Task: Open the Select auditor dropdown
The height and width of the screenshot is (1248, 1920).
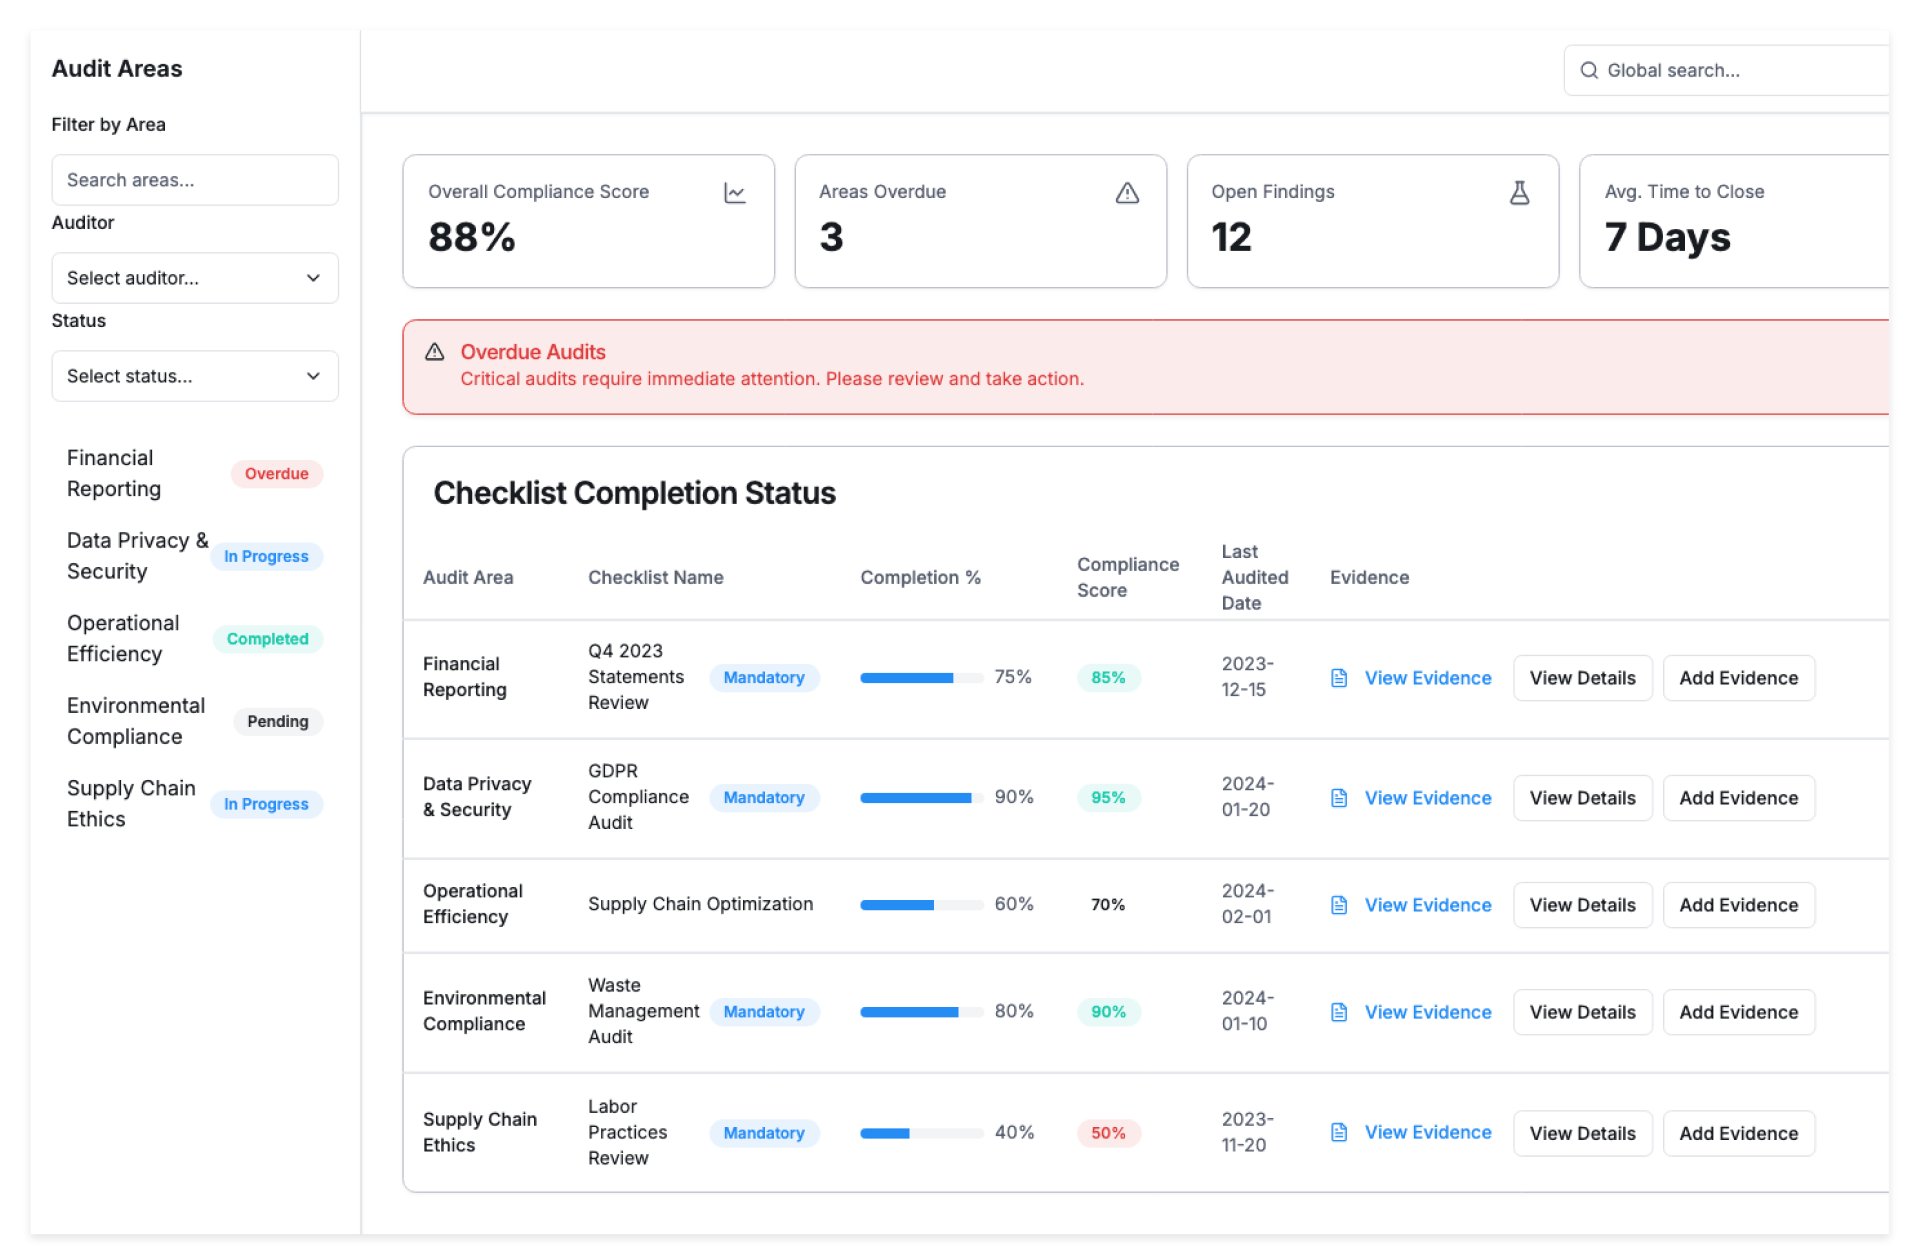Action: [194, 278]
